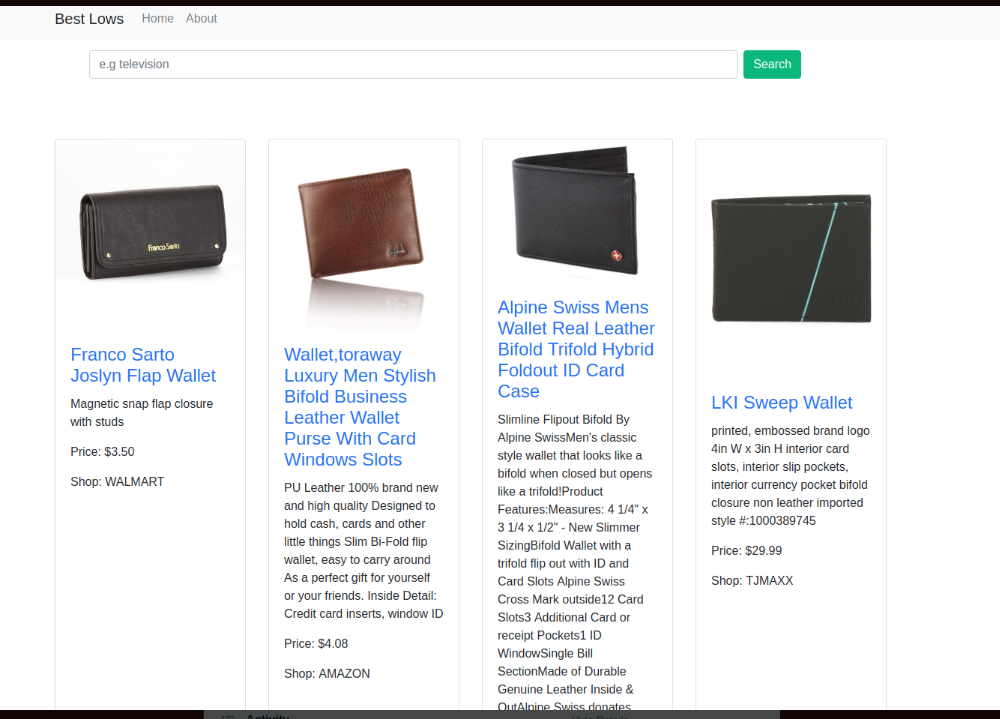Open the Best Lows brand link

click(x=89, y=19)
